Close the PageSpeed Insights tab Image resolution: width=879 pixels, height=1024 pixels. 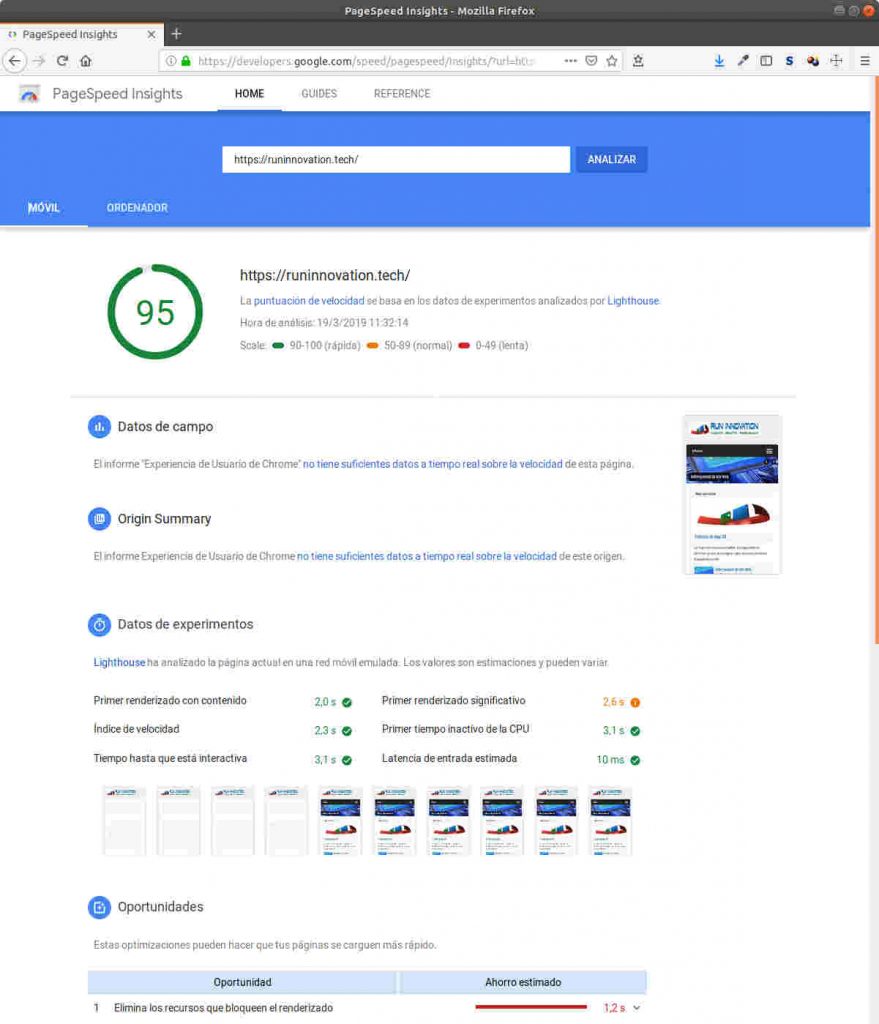pos(152,34)
